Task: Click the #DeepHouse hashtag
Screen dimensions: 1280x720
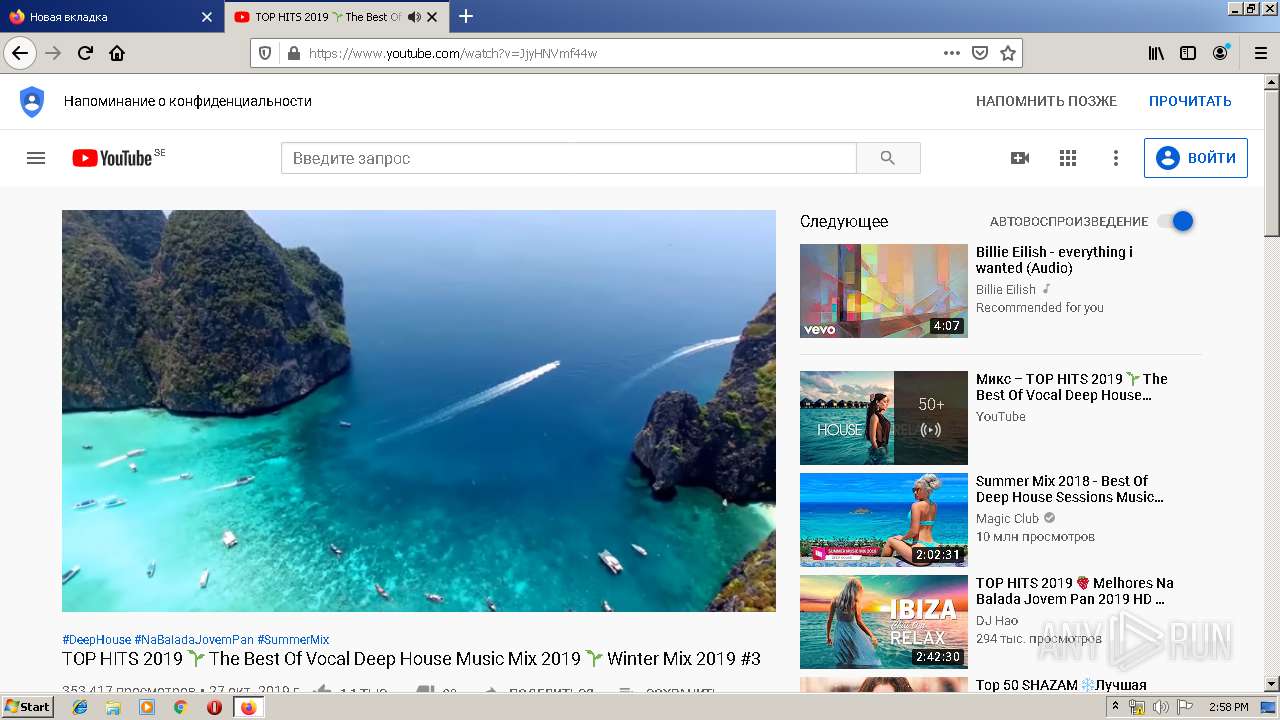Action: coord(96,640)
